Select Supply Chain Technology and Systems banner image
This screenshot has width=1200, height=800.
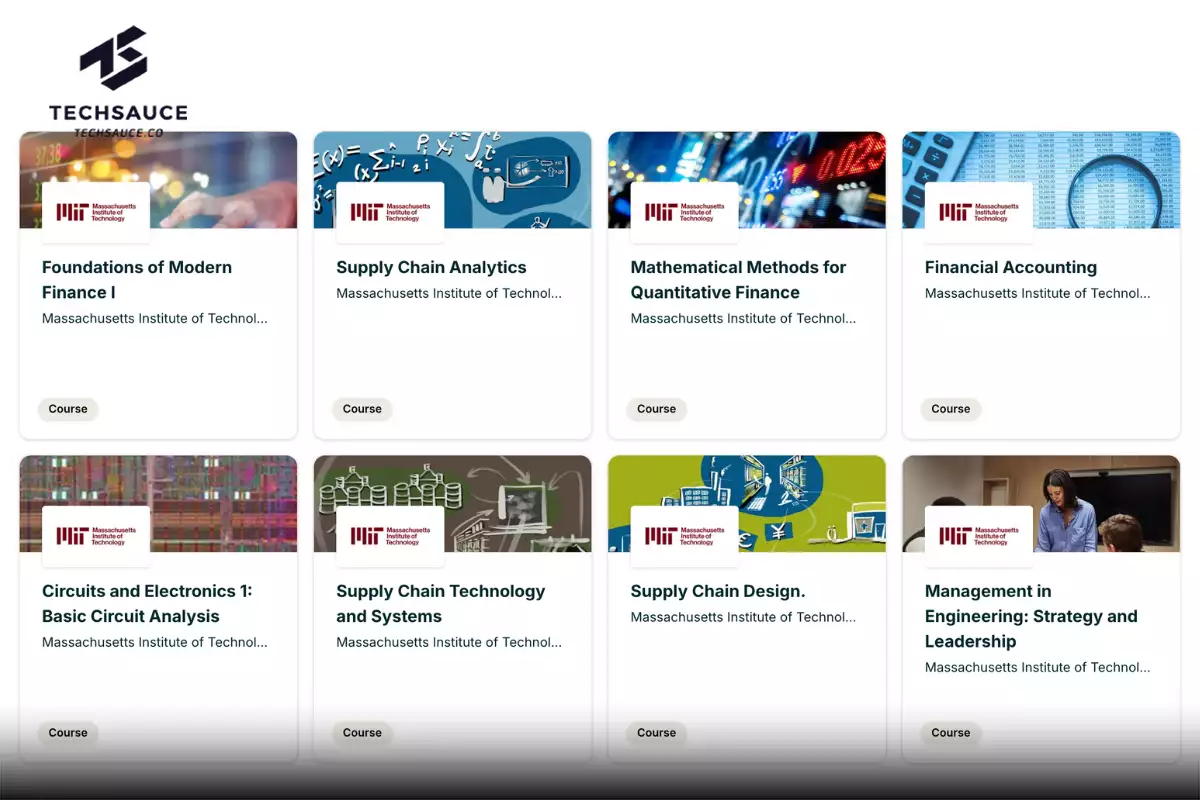(x=452, y=504)
